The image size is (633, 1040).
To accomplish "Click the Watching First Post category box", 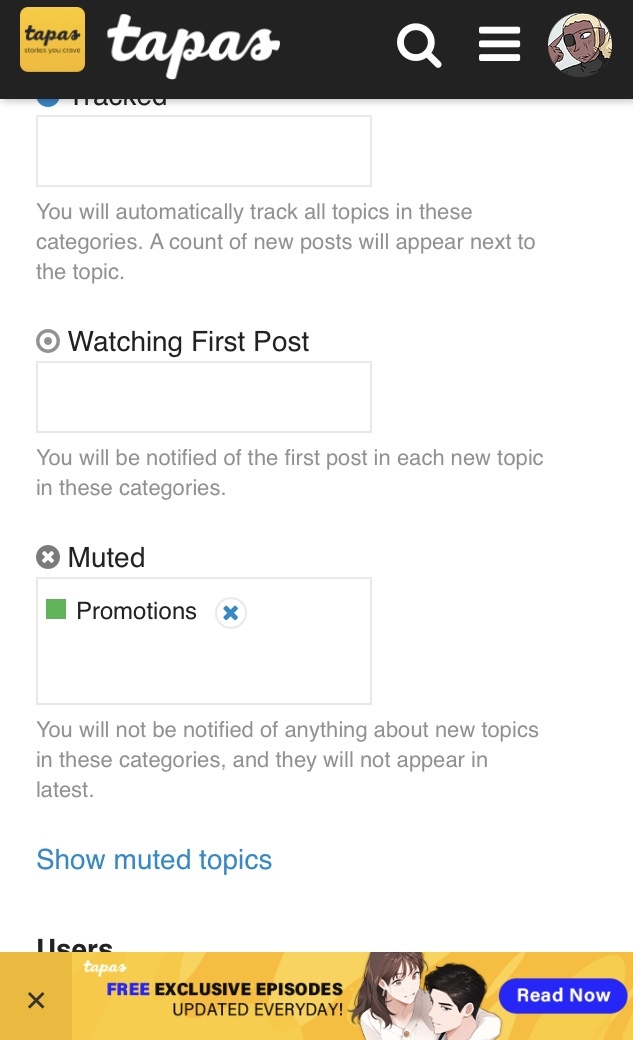I will tap(204, 397).
